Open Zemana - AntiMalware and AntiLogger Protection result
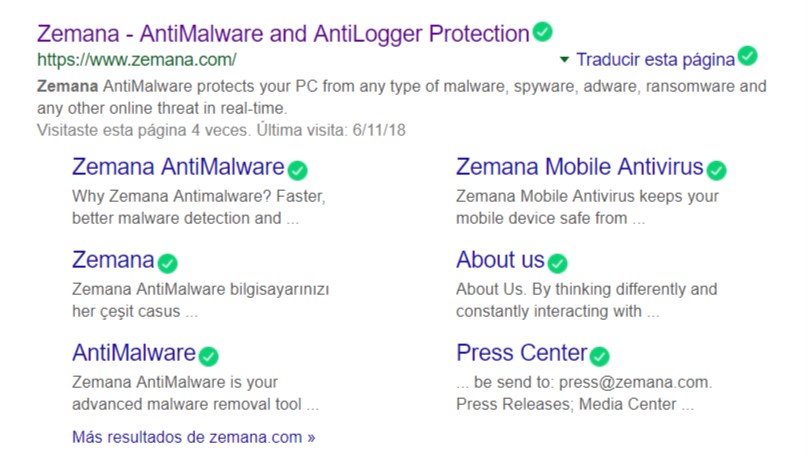 283,34
